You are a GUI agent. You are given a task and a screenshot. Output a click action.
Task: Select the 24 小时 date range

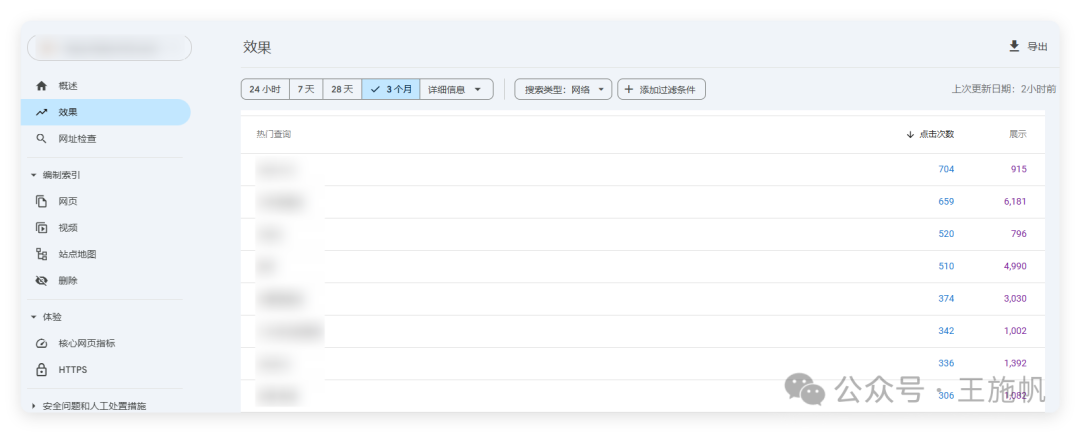click(265, 89)
